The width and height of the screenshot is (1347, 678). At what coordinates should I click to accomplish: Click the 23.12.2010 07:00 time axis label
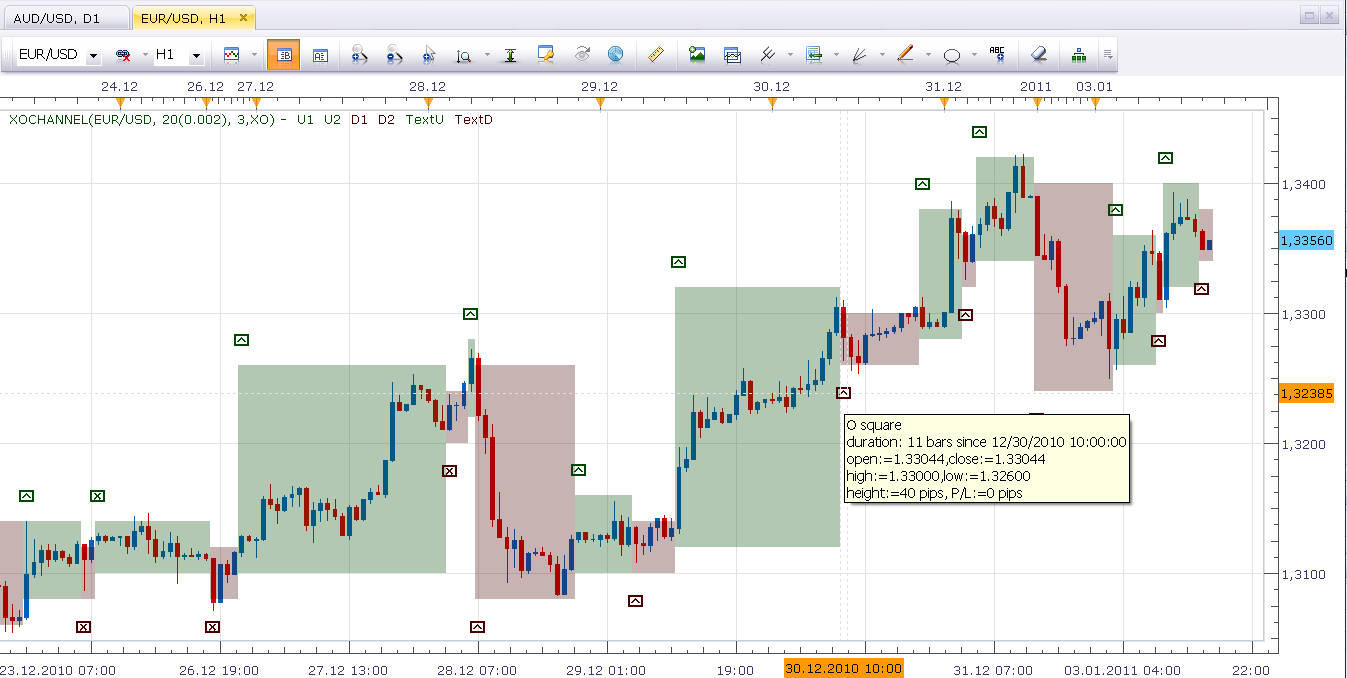pos(58,669)
